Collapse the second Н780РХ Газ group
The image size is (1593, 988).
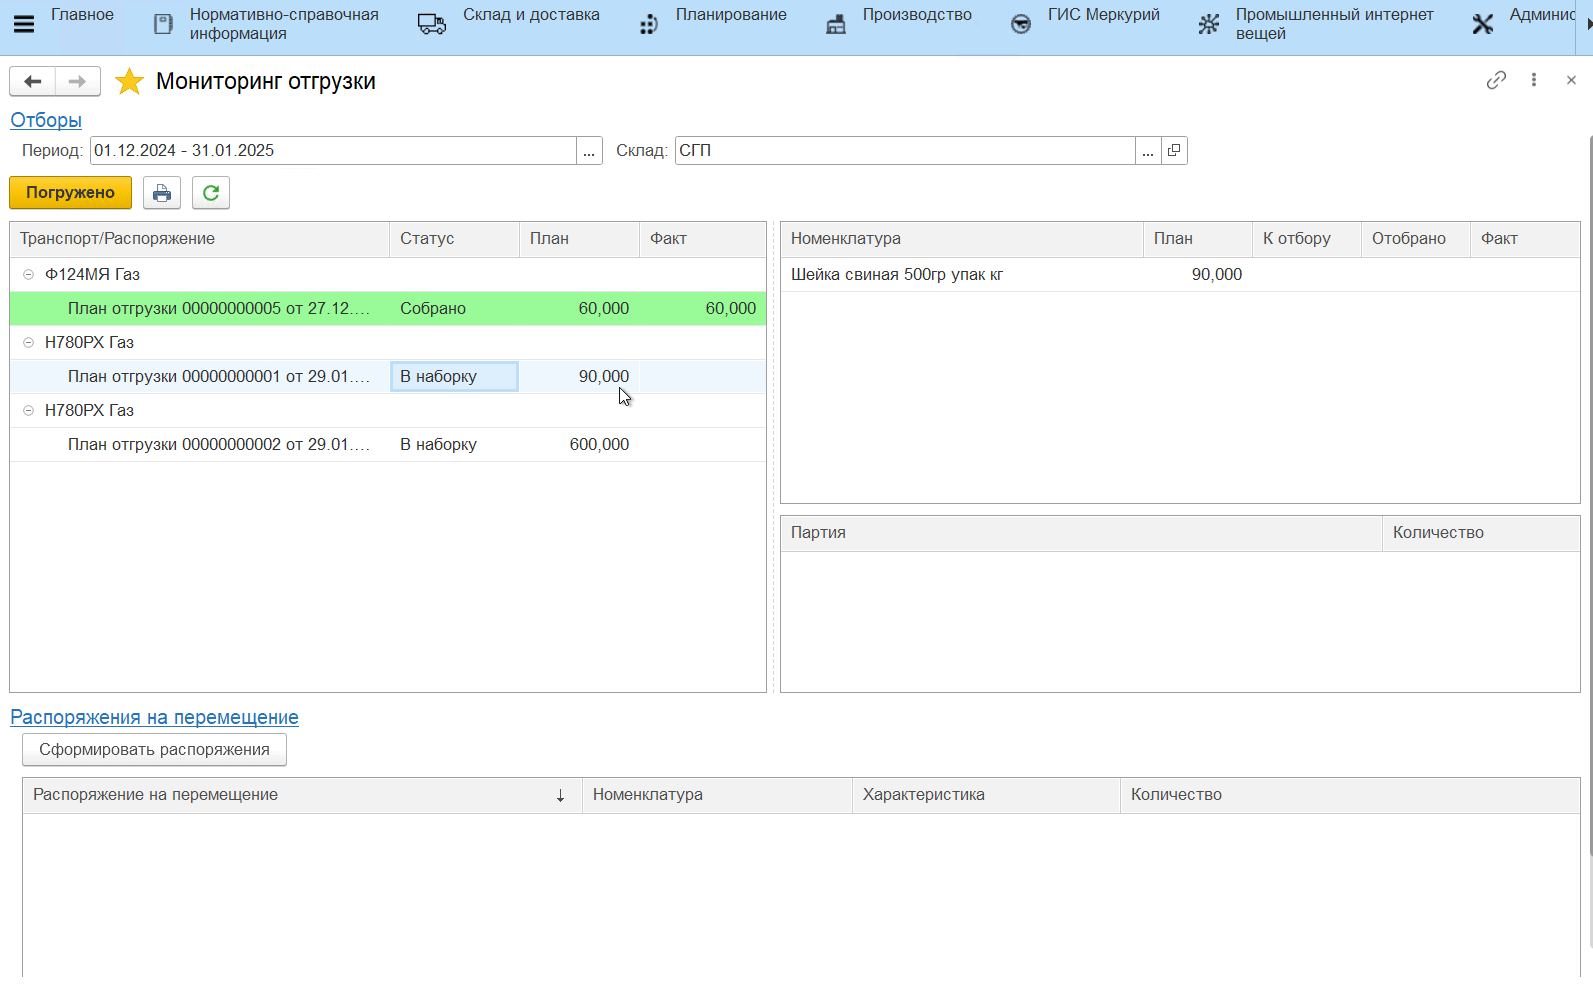point(29,411)
